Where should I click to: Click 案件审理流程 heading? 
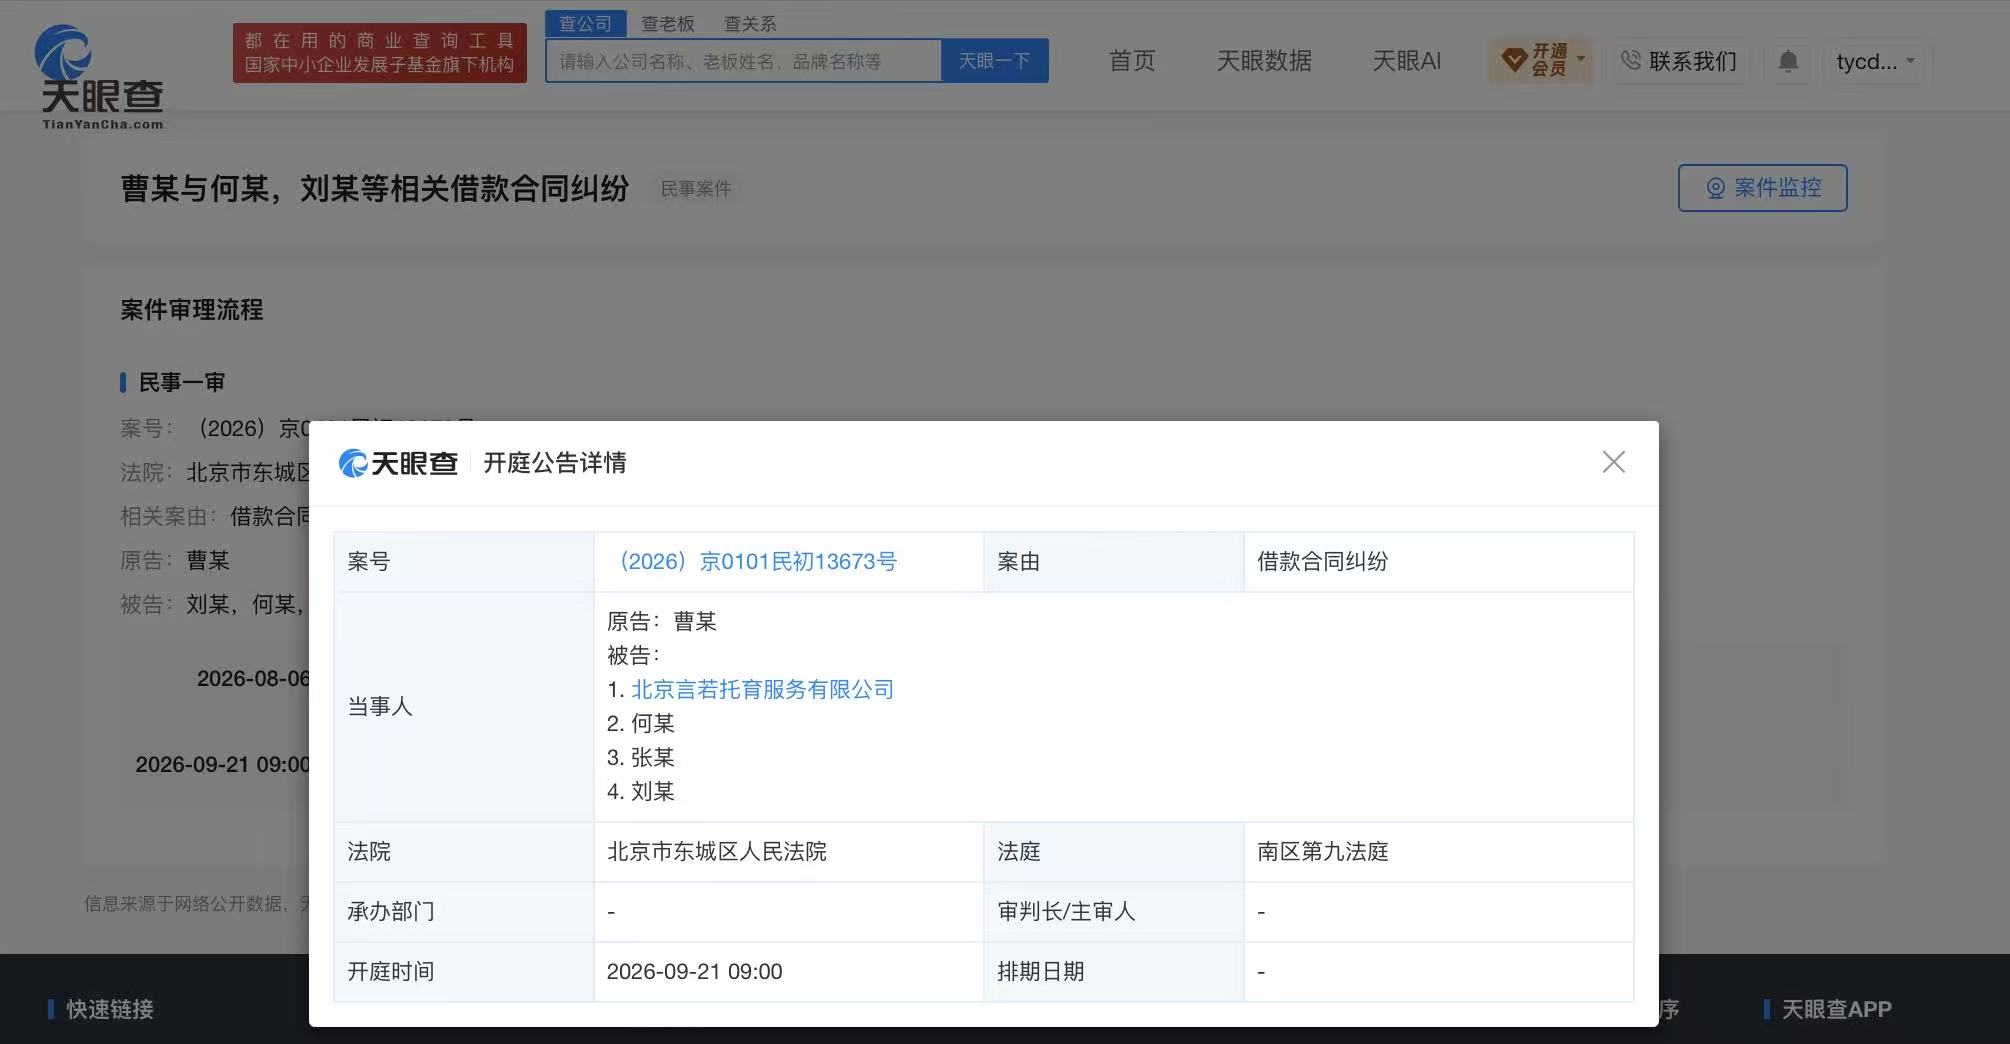(192, 310)
